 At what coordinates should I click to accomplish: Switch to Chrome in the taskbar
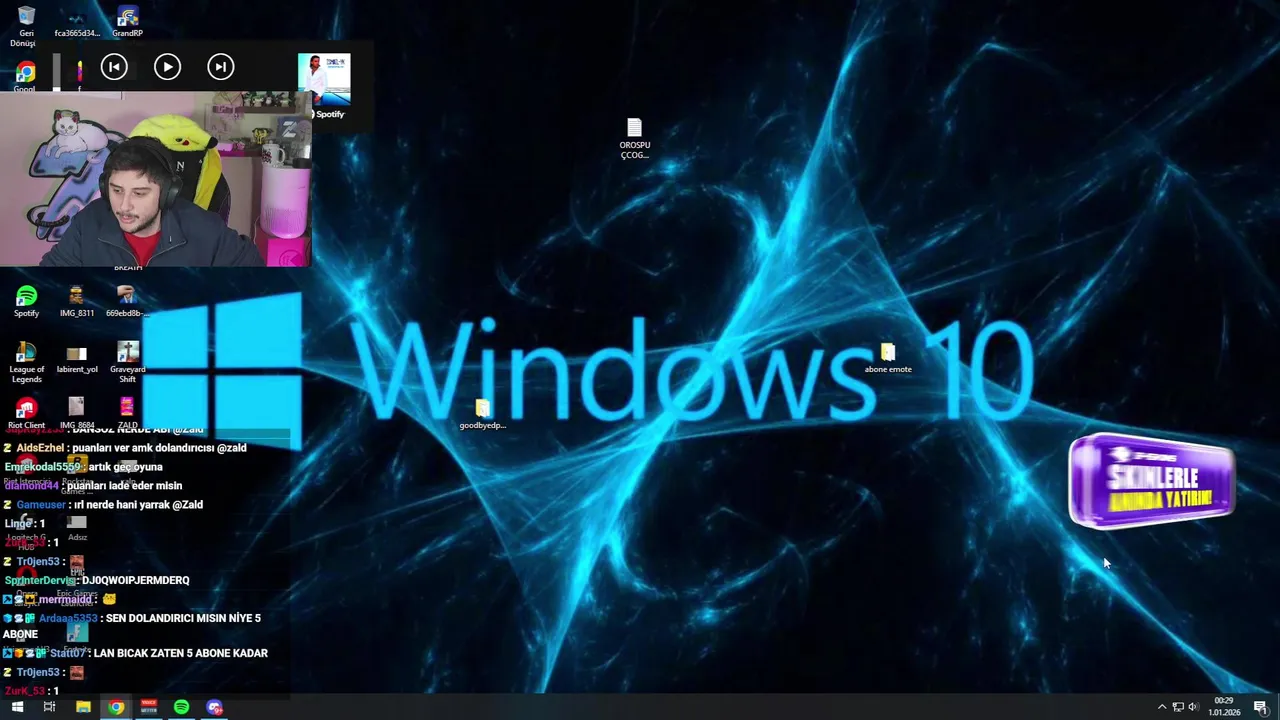click(x=116, y=707)
